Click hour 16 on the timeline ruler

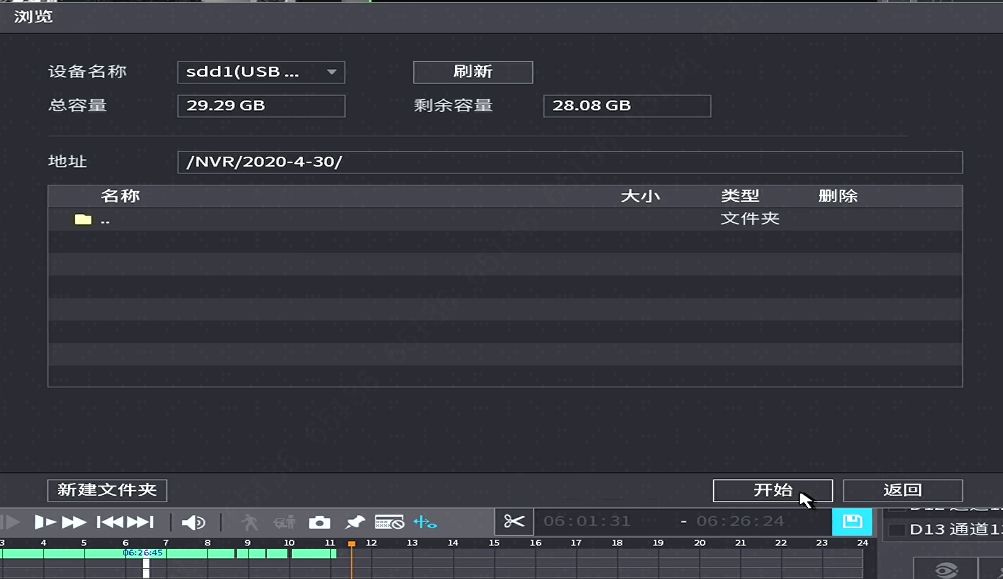click(x=535, y=543)
